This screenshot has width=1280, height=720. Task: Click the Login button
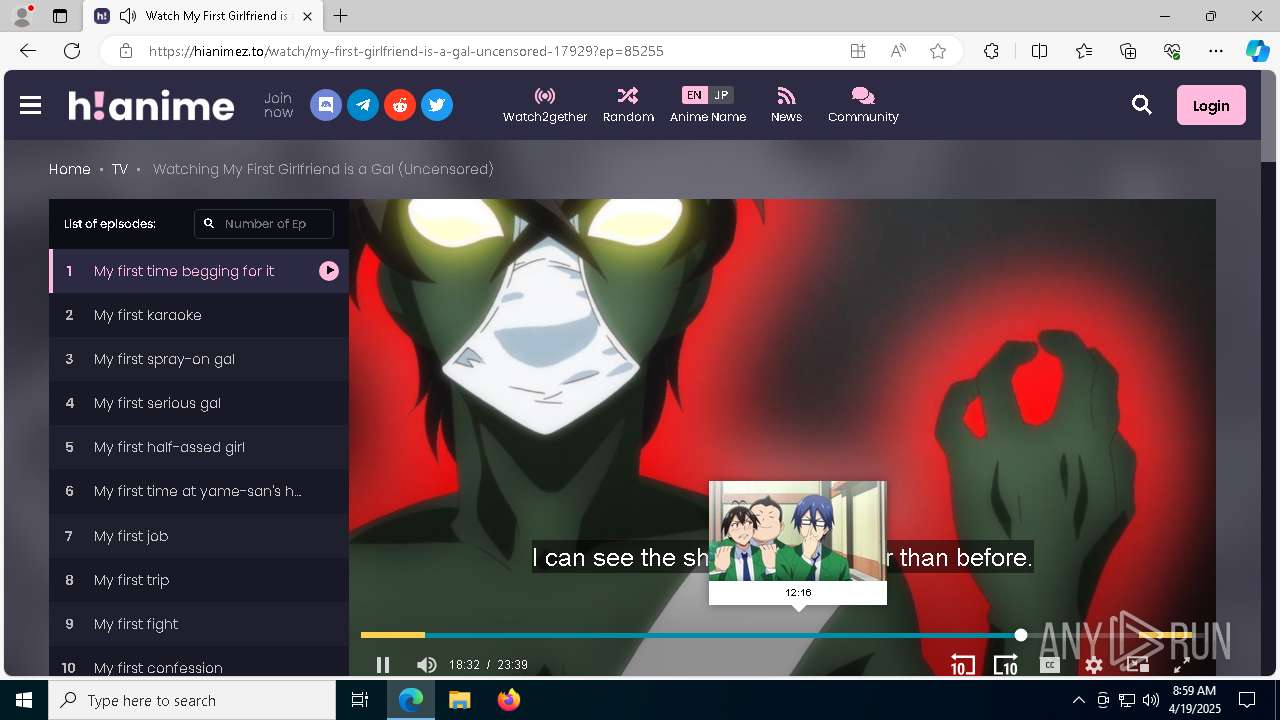(1211, 105)
